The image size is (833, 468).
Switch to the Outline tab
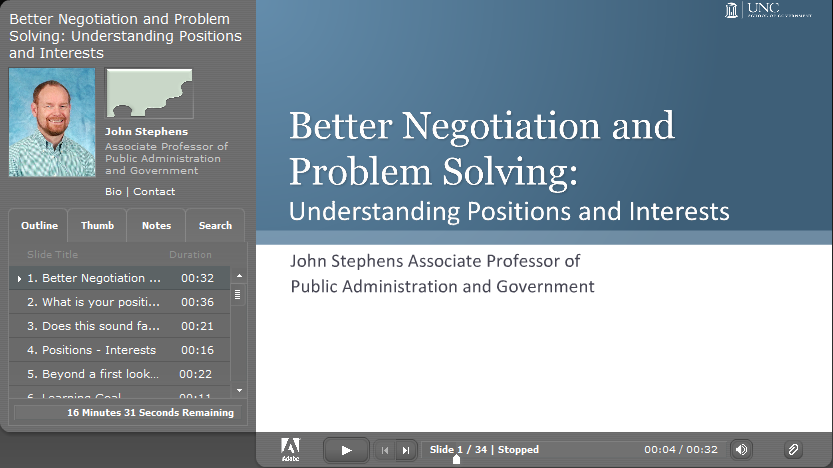click(39, 226)
